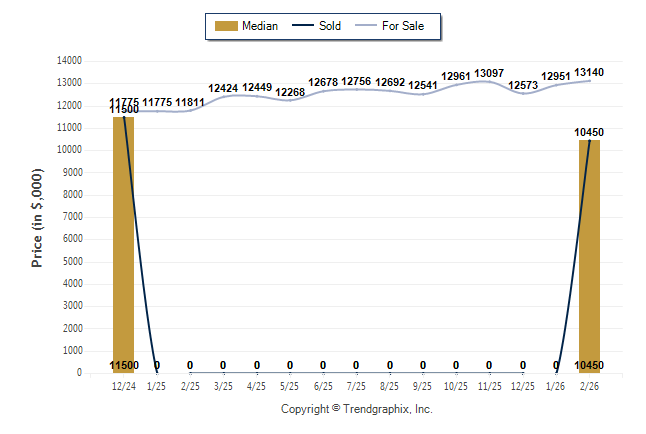Click the 10450 label above the 2/26 bar
The height and width of the screenshot is (434, 646).
point(589,132)
